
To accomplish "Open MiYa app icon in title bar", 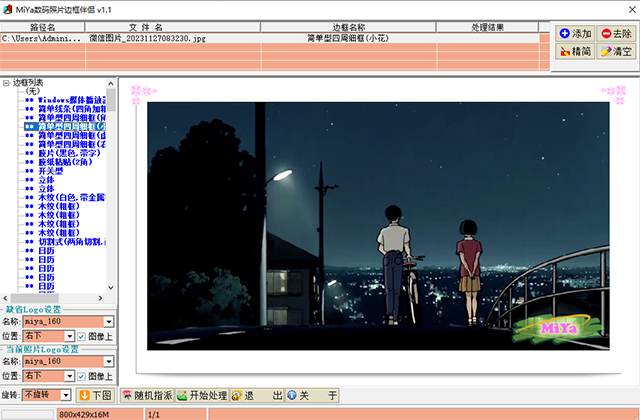I will tap(7, 9).
